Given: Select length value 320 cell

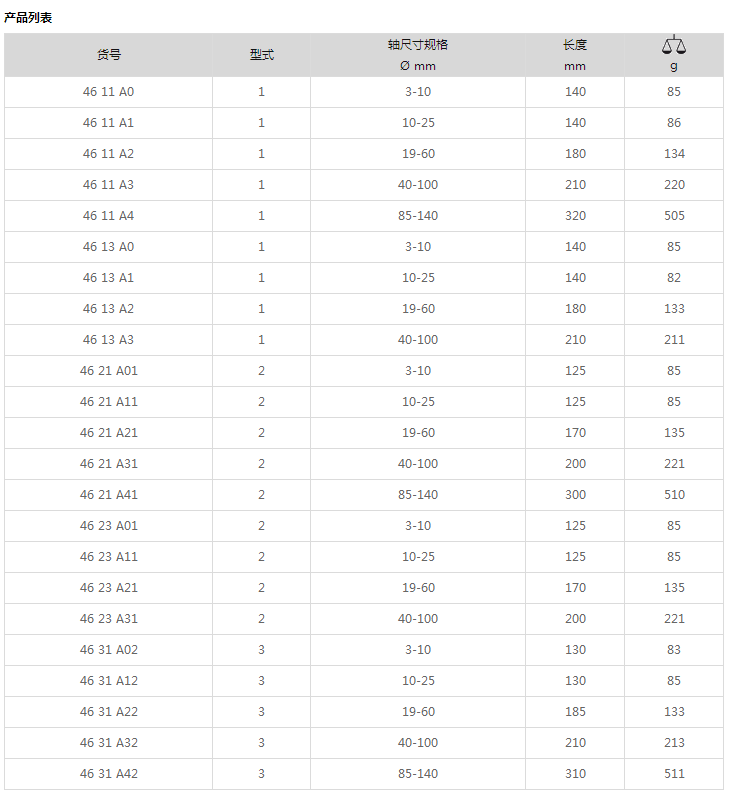Looking at the screenshot, I should (575, 216).
